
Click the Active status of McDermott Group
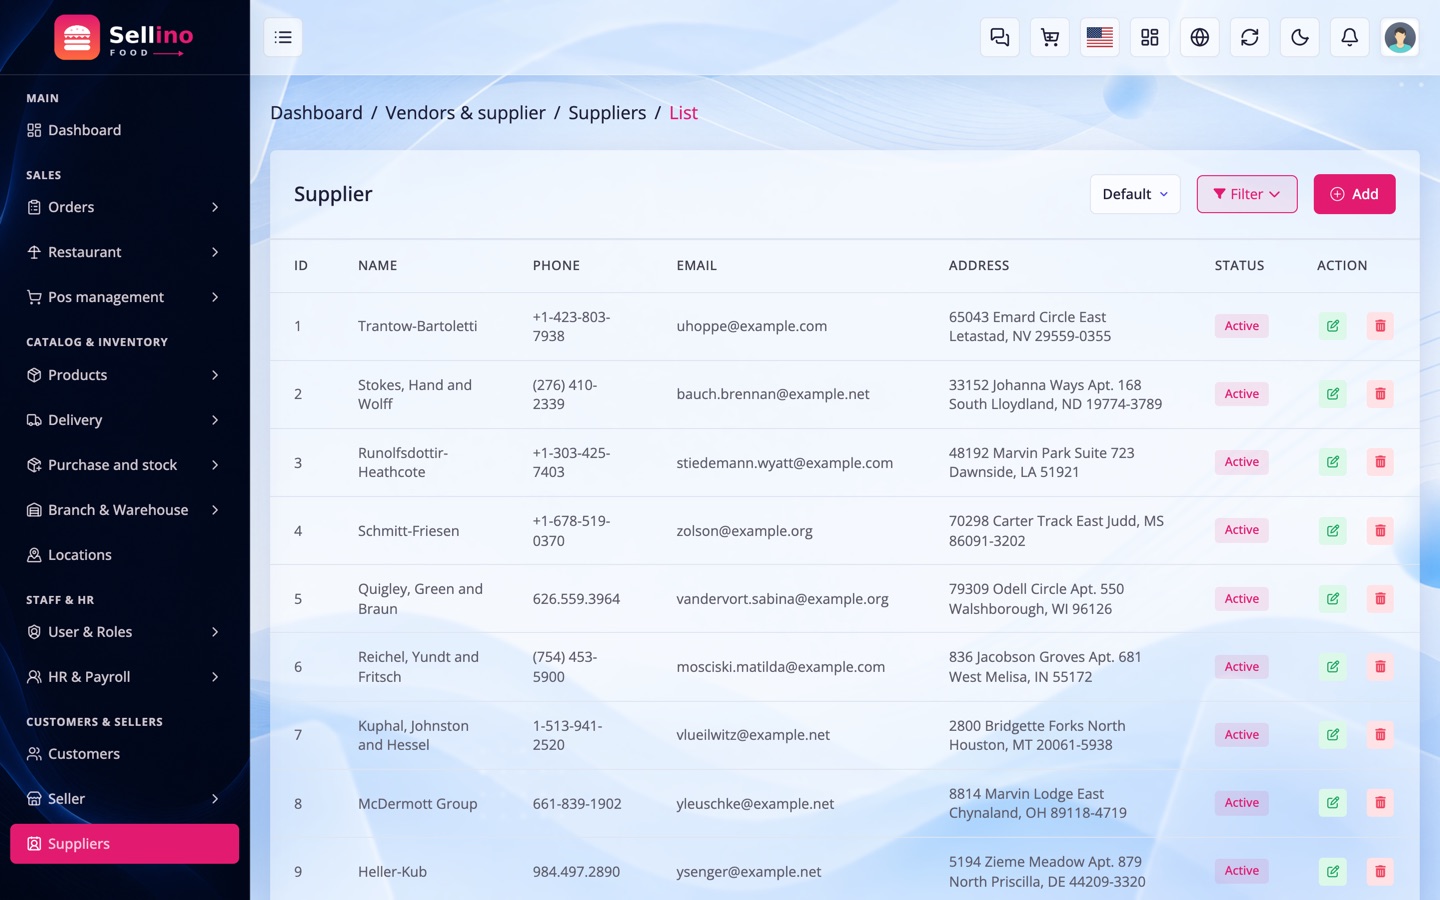click(x=1241, y=803)
